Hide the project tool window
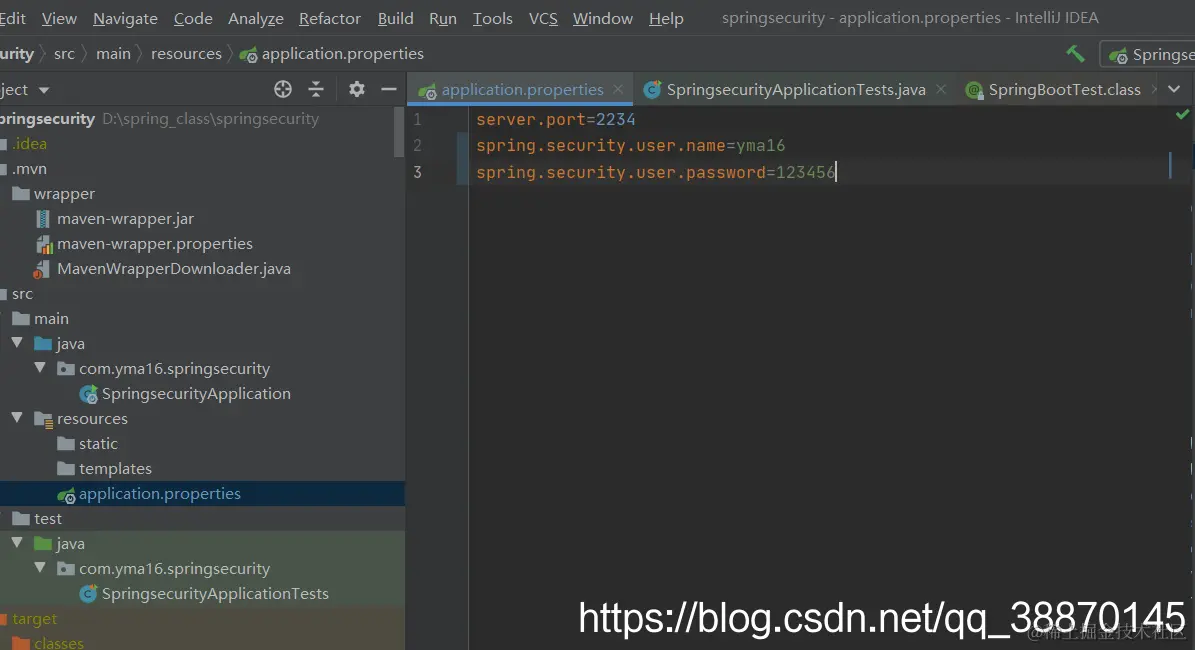 (389, 89)
